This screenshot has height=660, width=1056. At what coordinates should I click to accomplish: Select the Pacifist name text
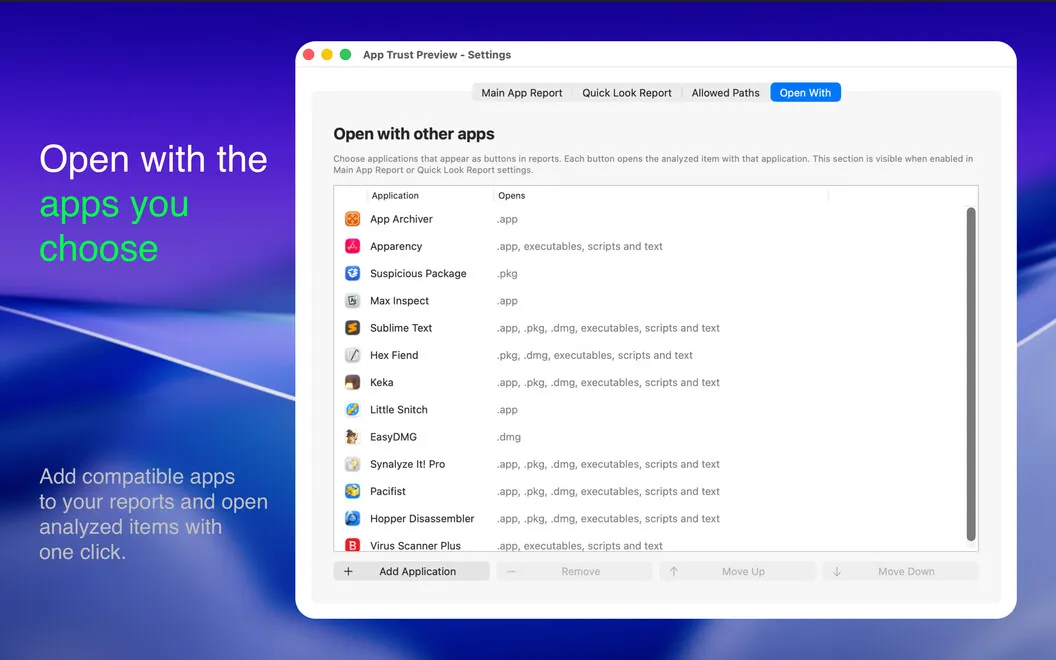tap(388, 492)
